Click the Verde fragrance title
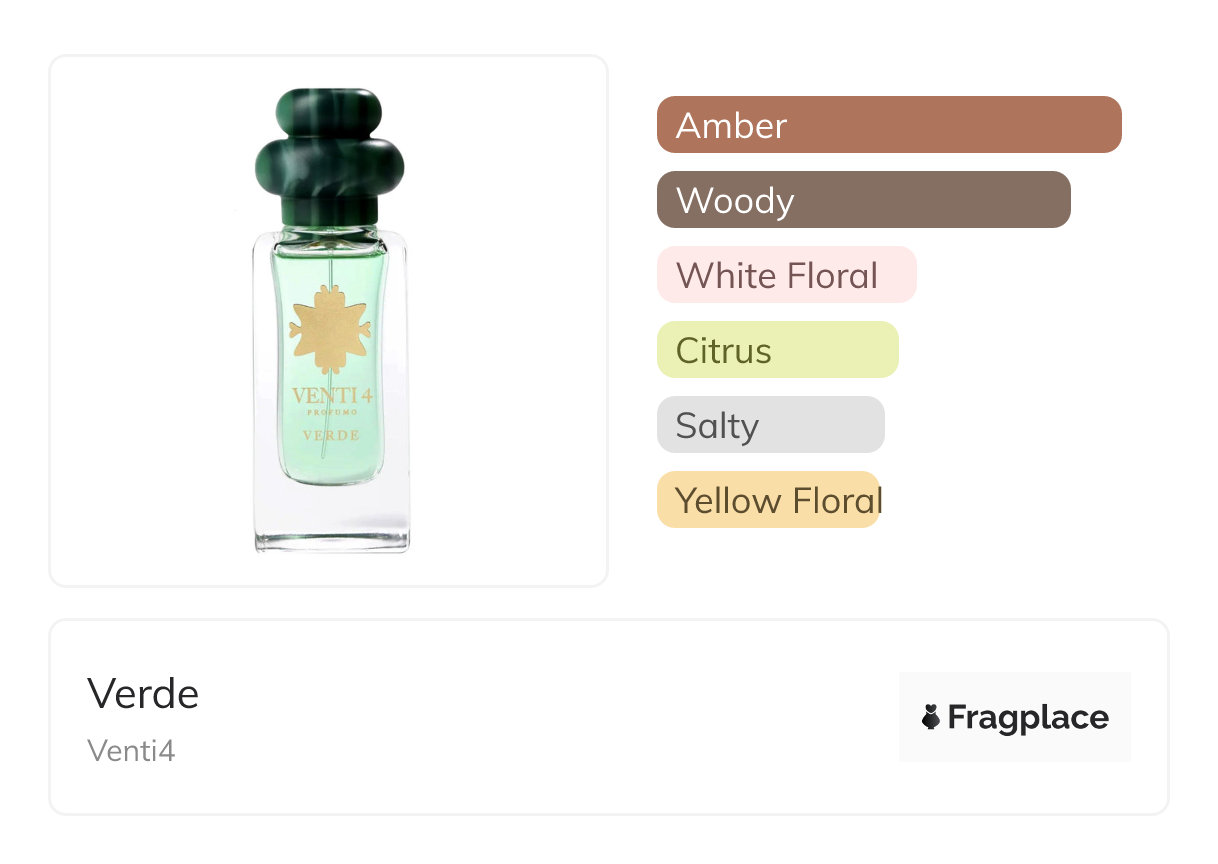The width and height of the screenshot is (1218, 864). tap(143, 693)
